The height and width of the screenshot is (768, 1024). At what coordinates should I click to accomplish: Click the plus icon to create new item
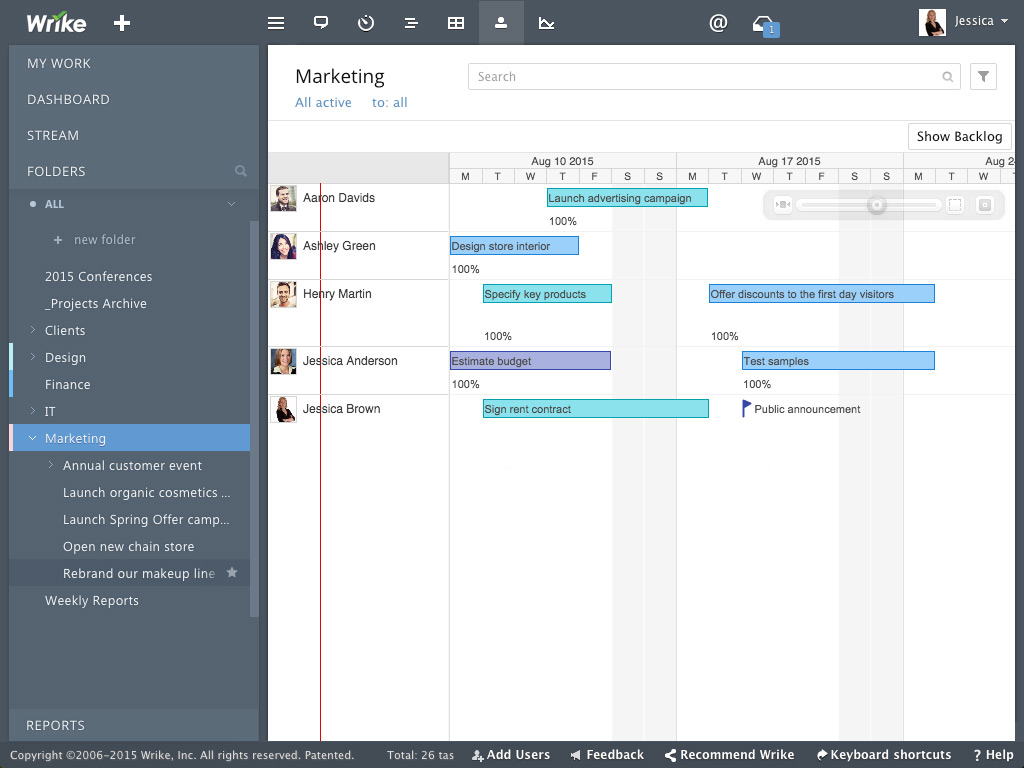(122, 24)
